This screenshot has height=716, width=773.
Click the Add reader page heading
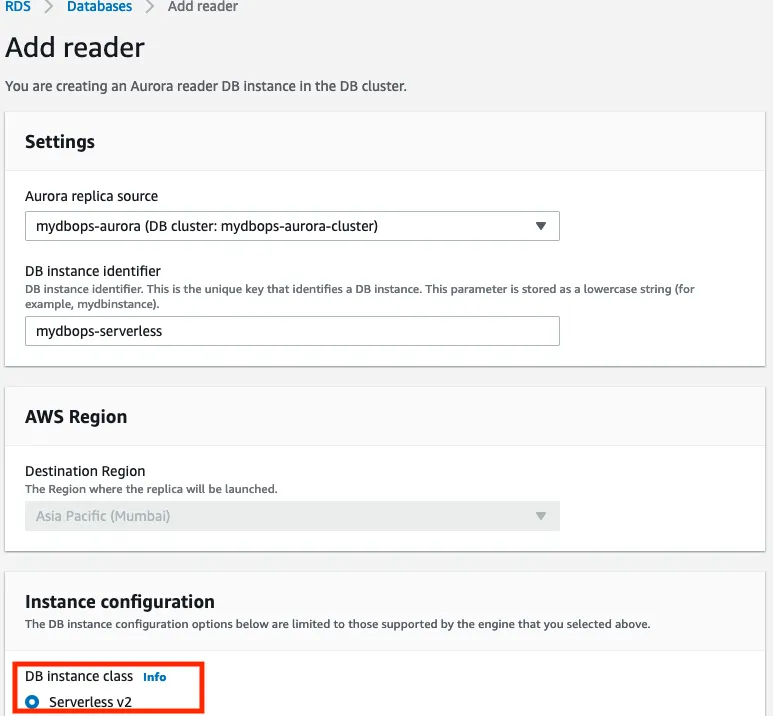click(x=75, y=48)
